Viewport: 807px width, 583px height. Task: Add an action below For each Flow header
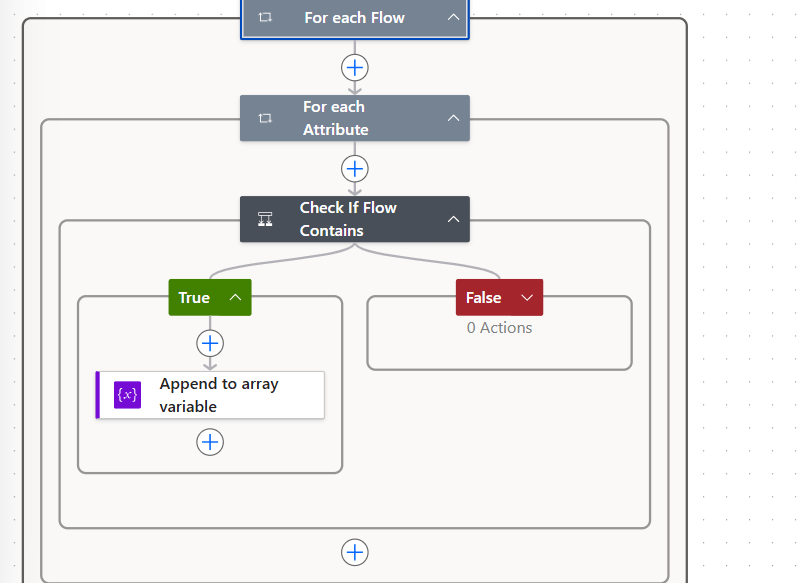[355, 67]
